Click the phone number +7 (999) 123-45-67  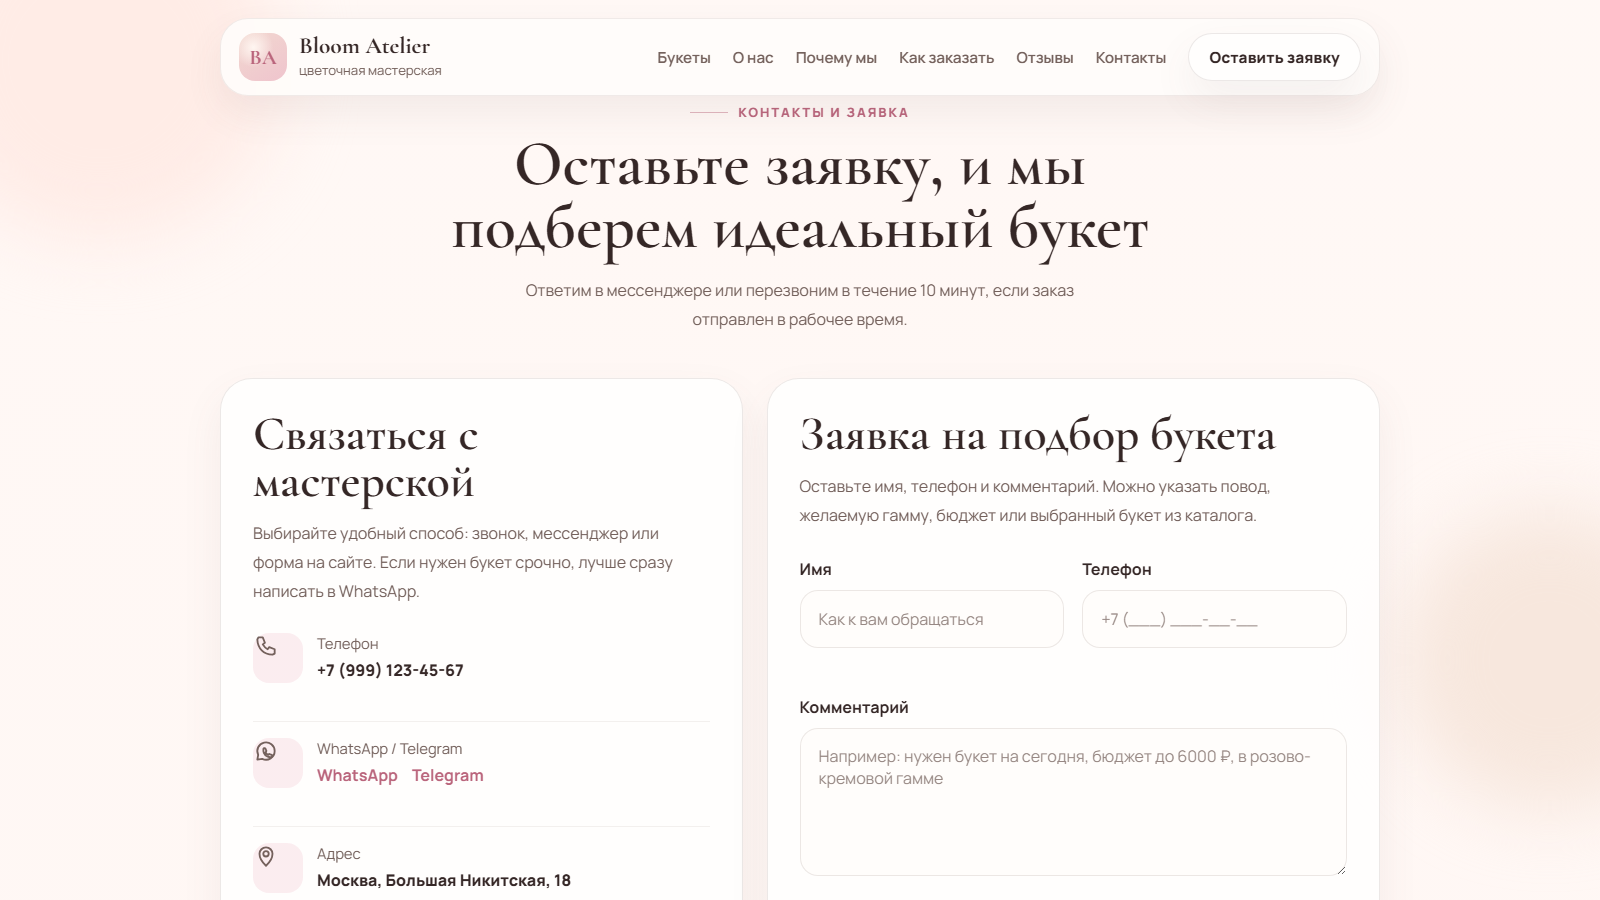[x=390, y=670]
